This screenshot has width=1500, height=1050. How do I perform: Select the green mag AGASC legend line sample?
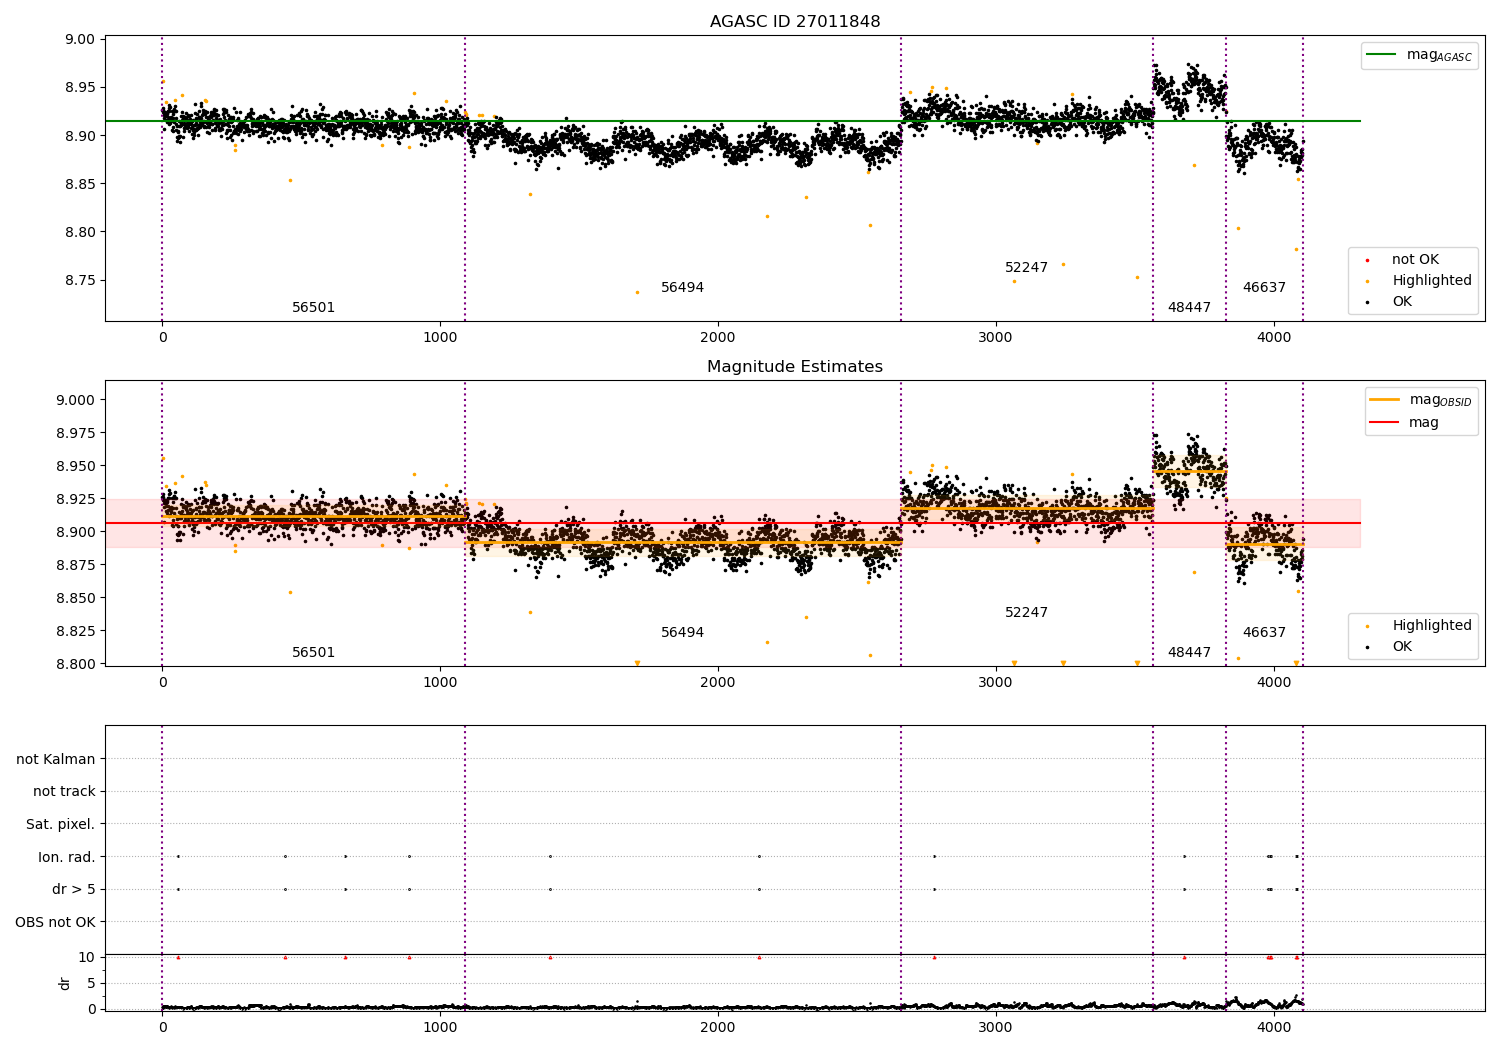1383,55
